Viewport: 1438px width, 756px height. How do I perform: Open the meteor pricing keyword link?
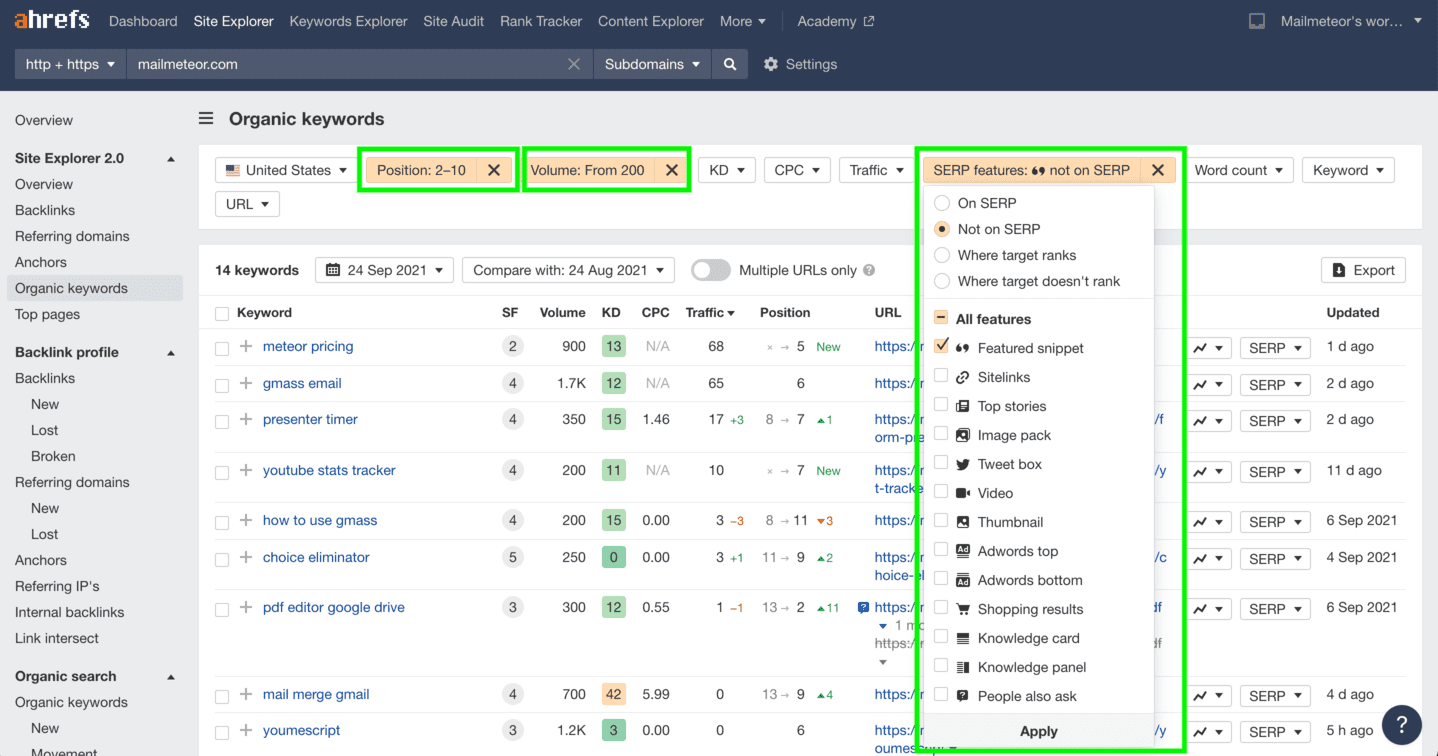pyautogui.click(x=308, y=346)
